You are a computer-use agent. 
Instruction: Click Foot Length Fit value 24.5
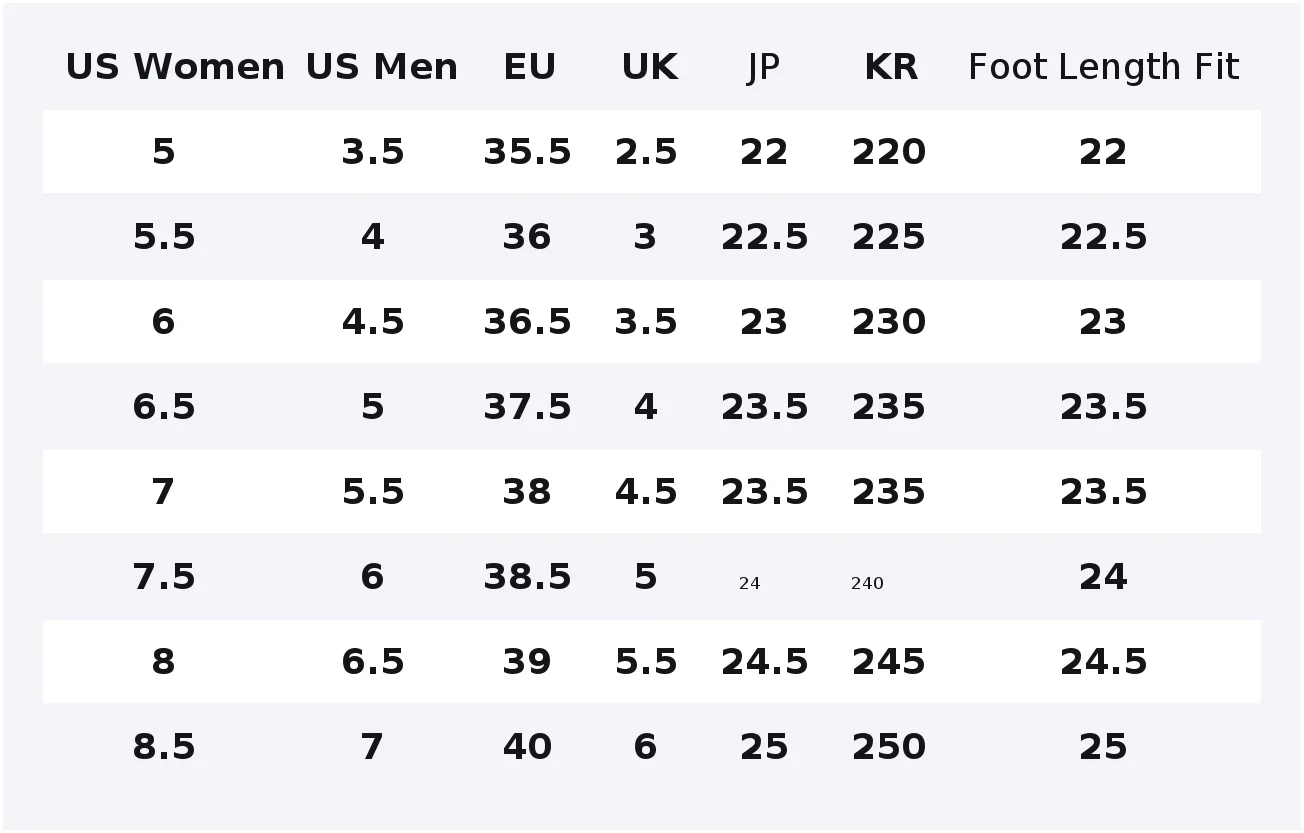pos(1104,662)
